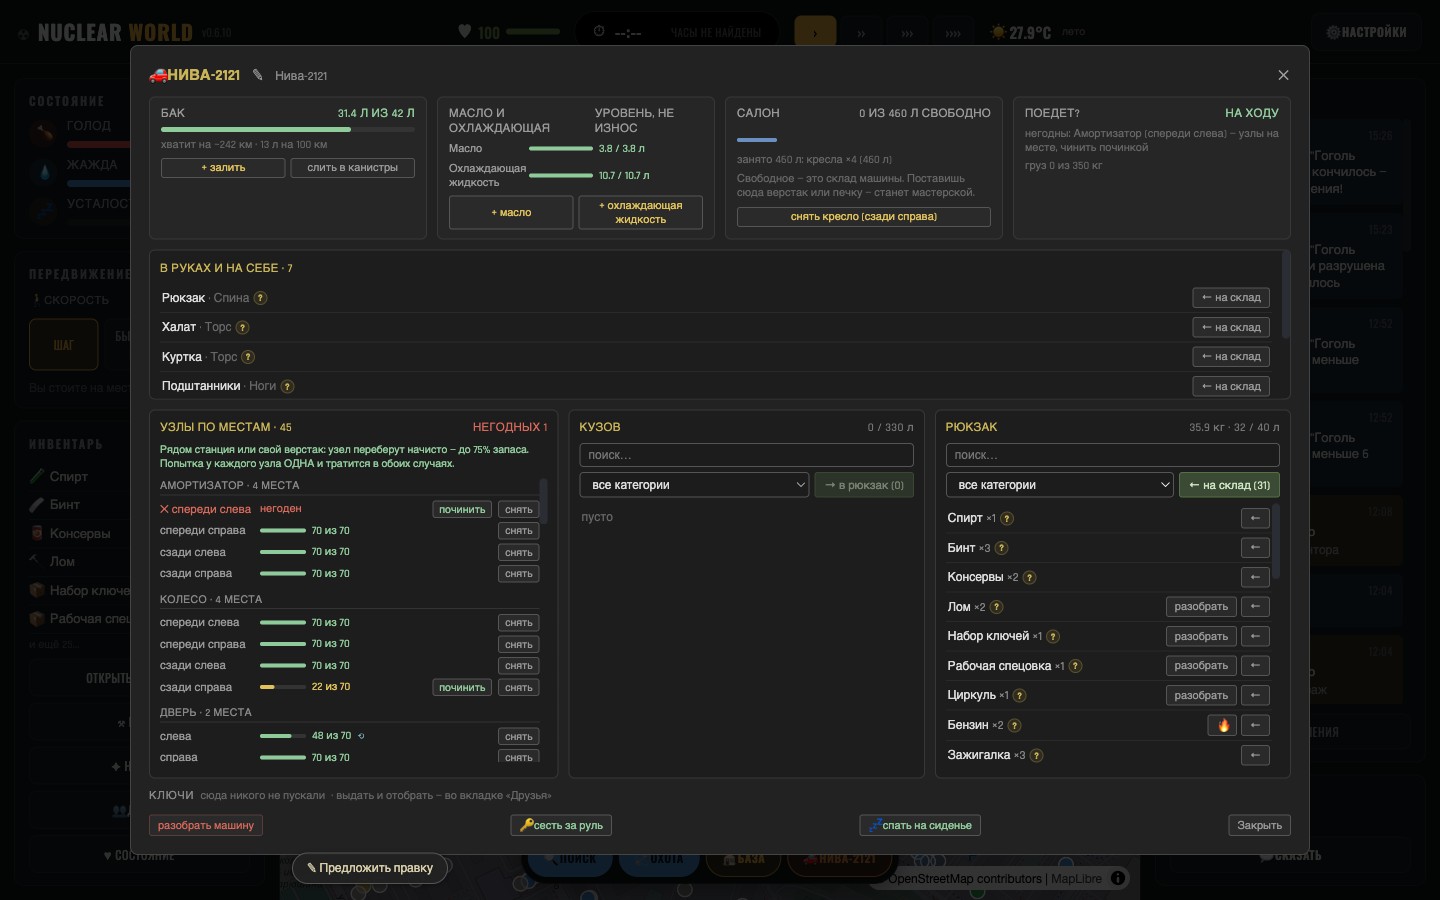The image size is (1440, 900).
Task: Open help icon next to Рюкзак · Спина
Action: click(260, 298)
